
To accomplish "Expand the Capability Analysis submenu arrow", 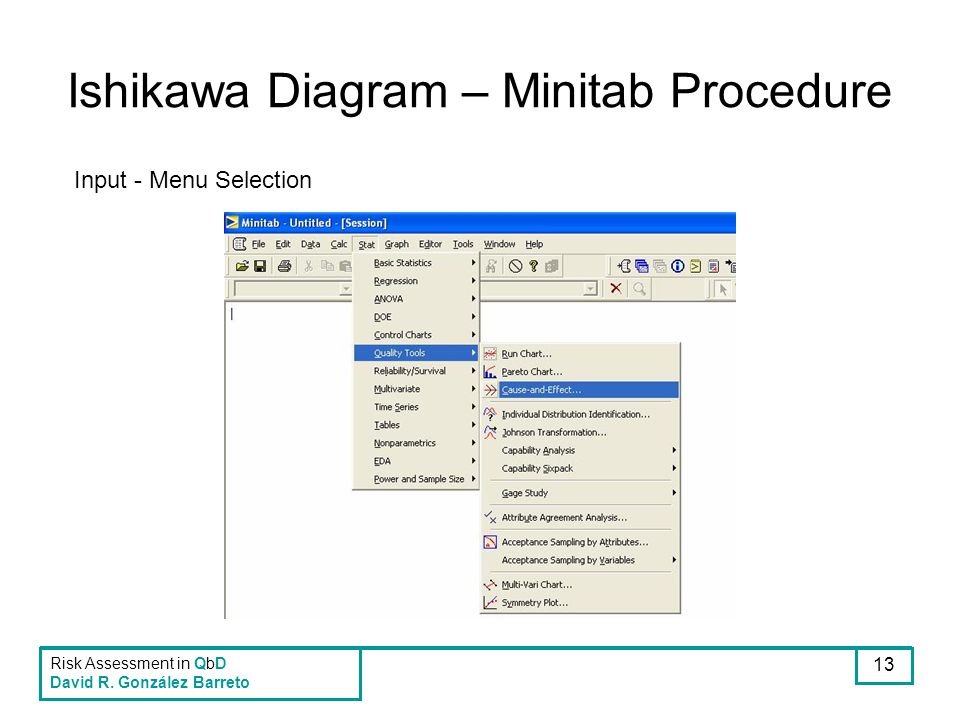I will pyautogui.click(x=673, y=450).
